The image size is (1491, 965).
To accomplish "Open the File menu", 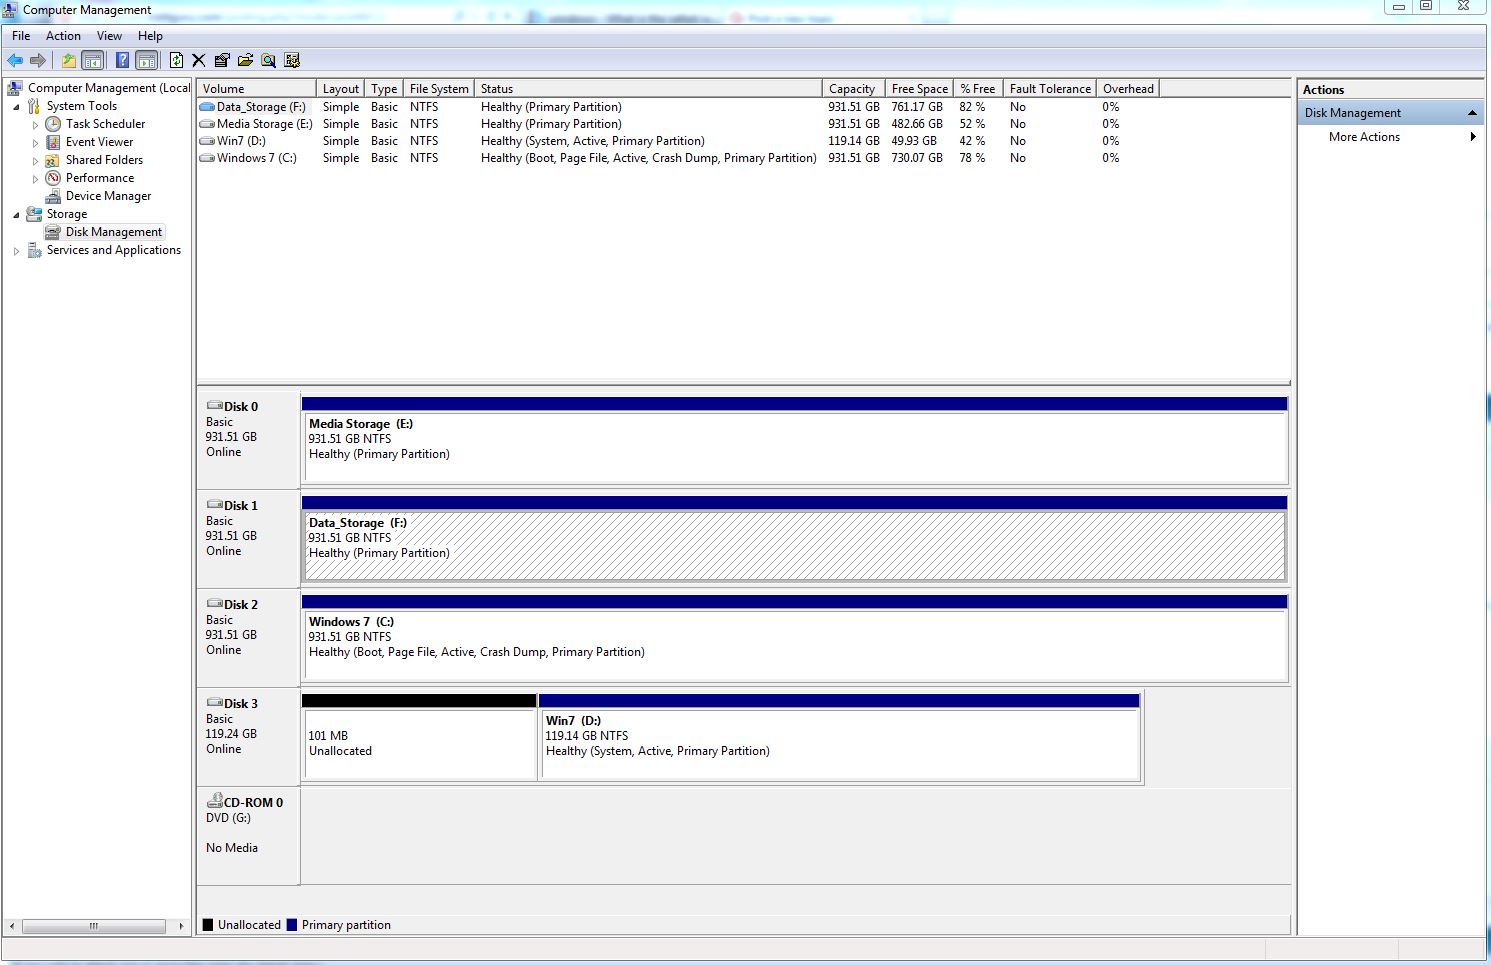I will 21,36.
